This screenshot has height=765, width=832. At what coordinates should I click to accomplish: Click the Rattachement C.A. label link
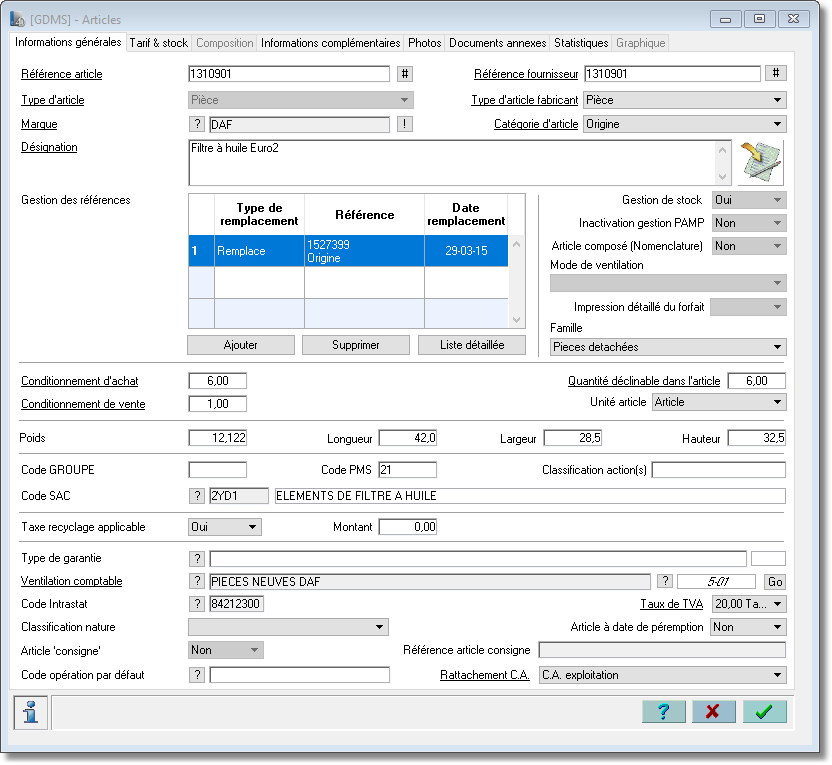[485, 675]
